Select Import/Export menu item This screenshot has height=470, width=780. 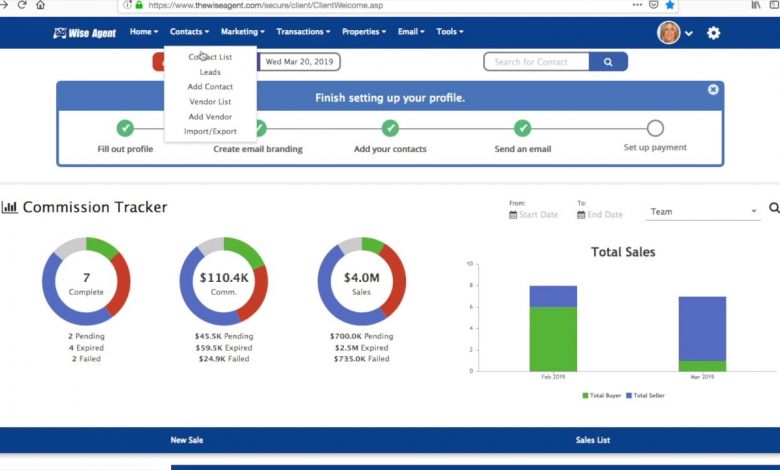pyautogui.click(x=210, y=131)
